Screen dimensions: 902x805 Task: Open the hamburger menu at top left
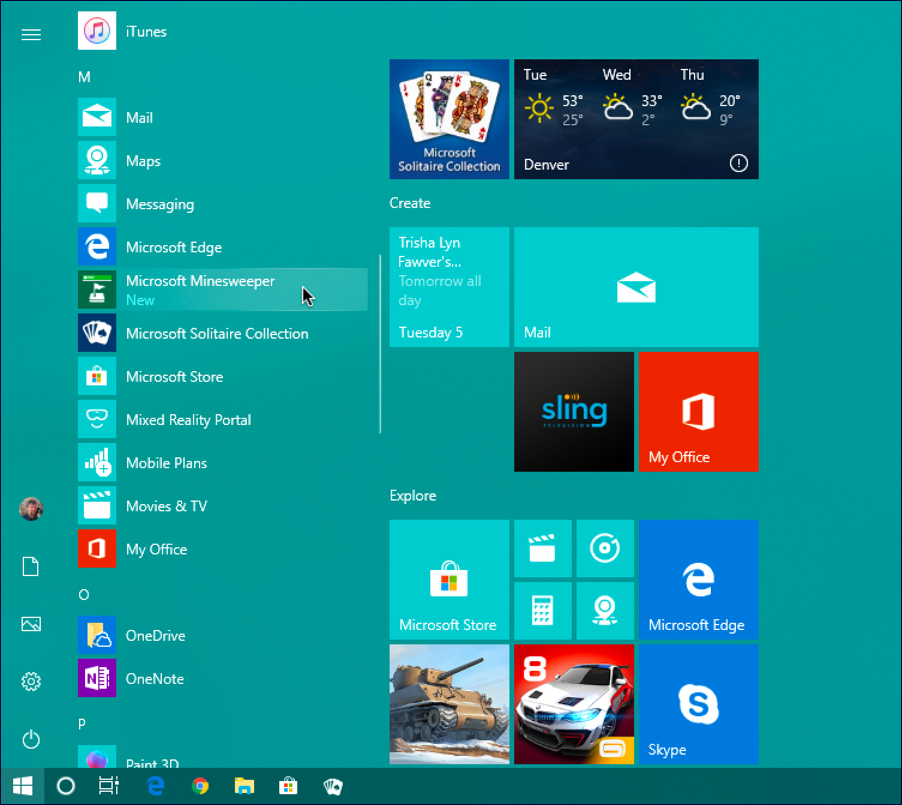31,35
